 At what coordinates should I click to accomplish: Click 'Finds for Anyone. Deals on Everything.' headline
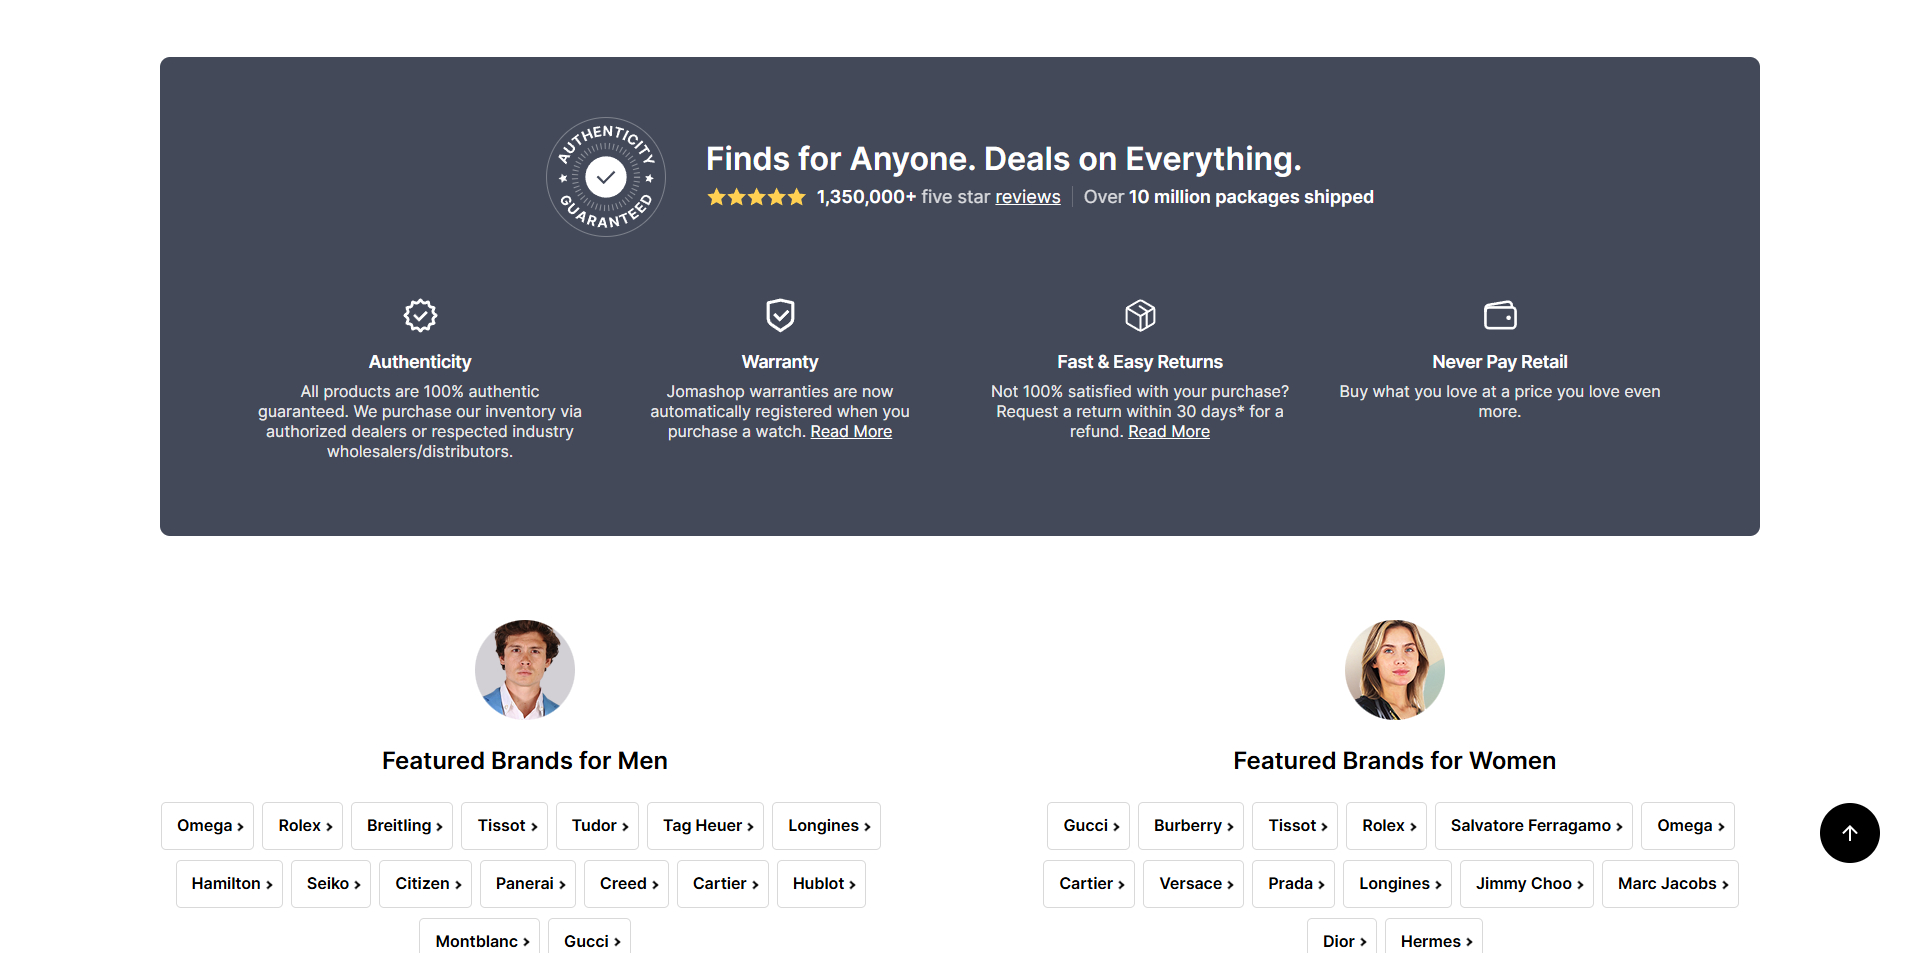(1004, 159)
